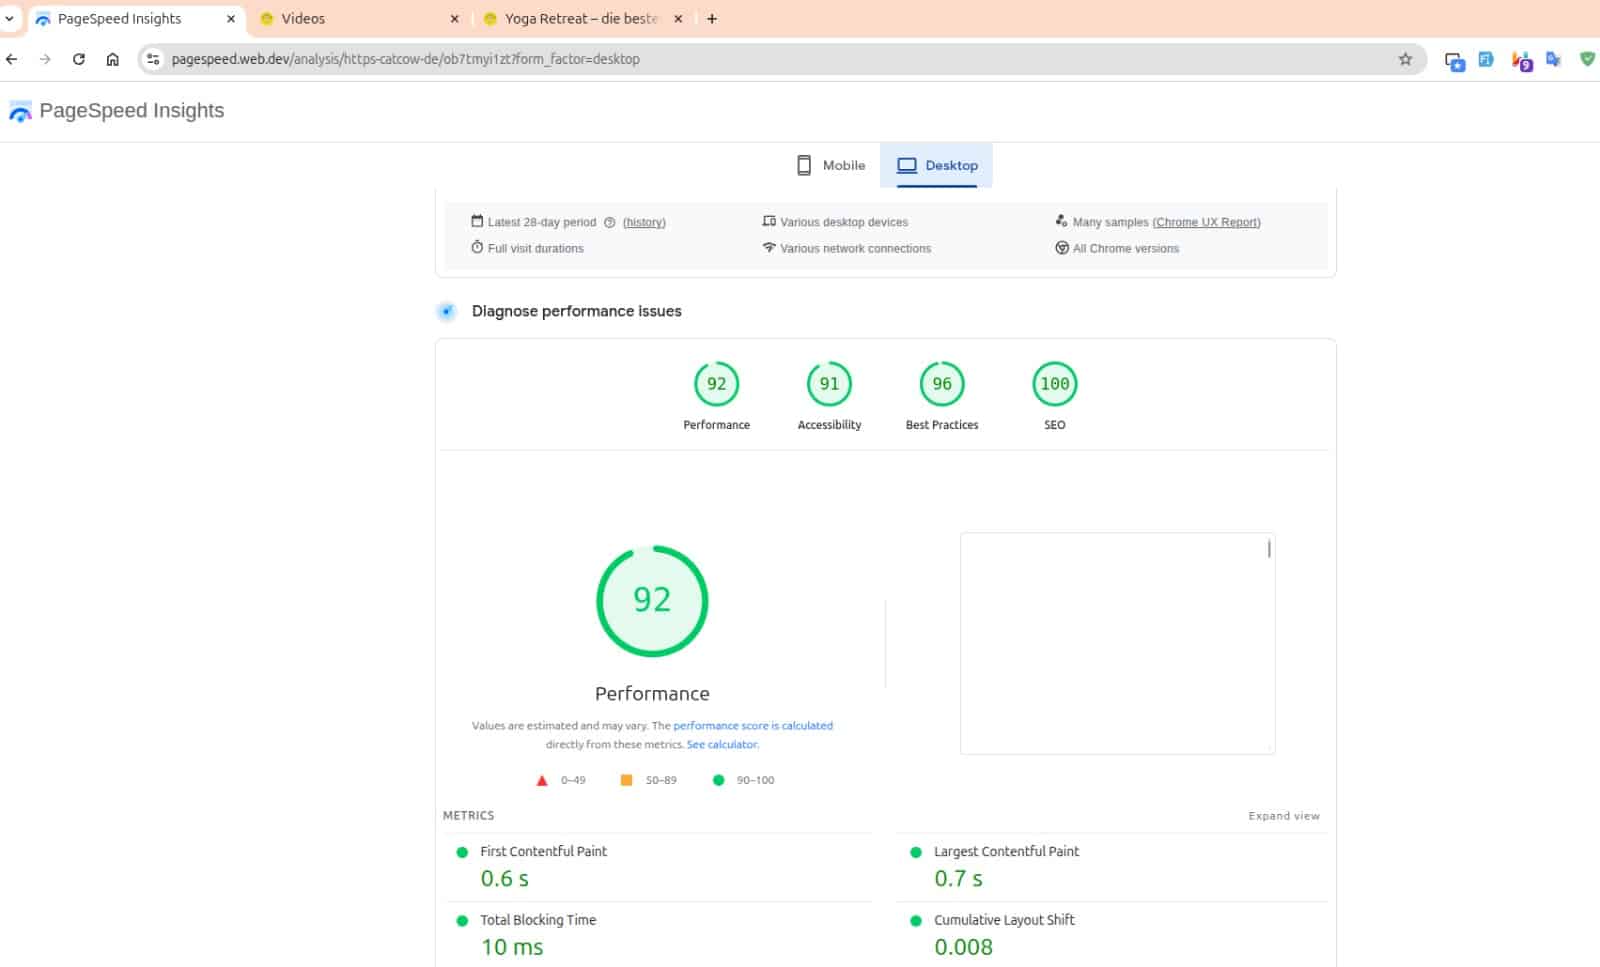Click the 10 ms blocking time value
1600x967 pixels.
click(512, 947)
